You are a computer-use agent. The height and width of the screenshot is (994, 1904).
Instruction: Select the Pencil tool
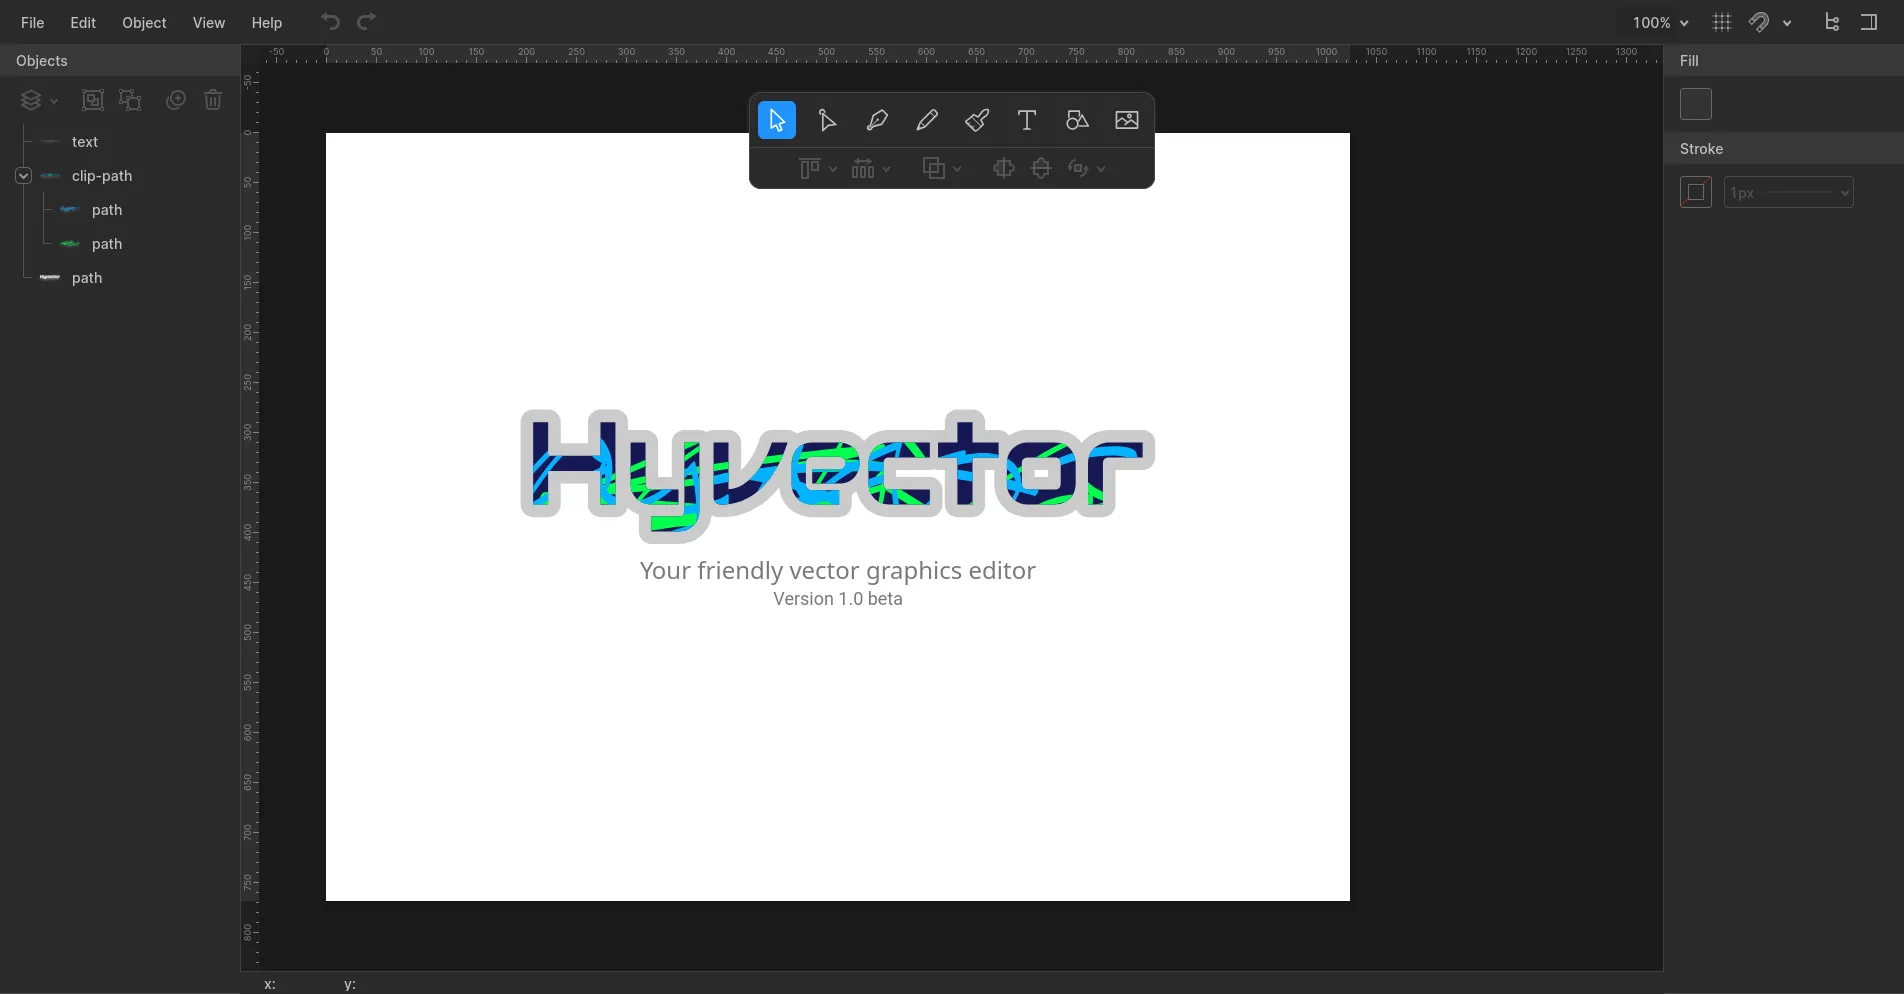pos(926,119)
